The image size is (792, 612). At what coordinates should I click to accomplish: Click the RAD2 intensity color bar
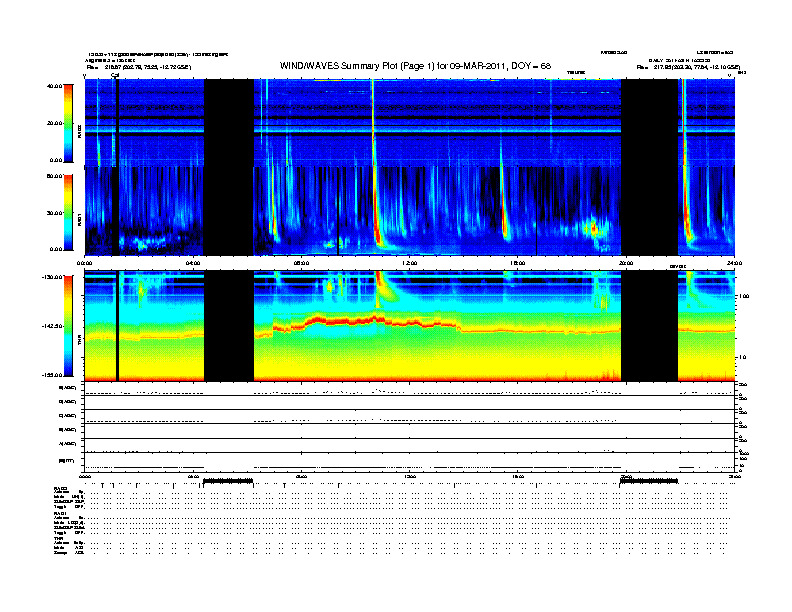point(68,123)
